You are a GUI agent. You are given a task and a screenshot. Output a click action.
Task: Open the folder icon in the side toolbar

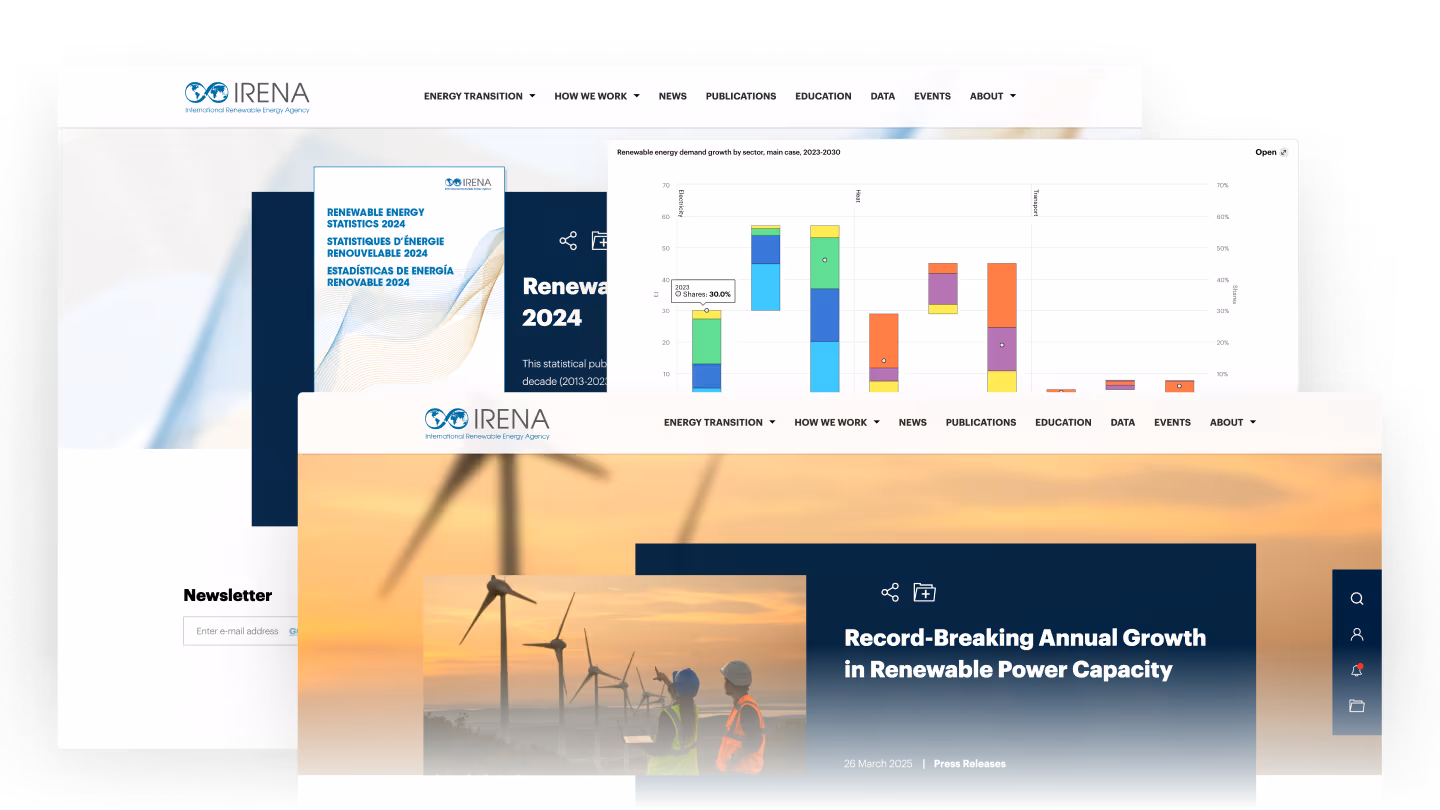pos(1357,706)
